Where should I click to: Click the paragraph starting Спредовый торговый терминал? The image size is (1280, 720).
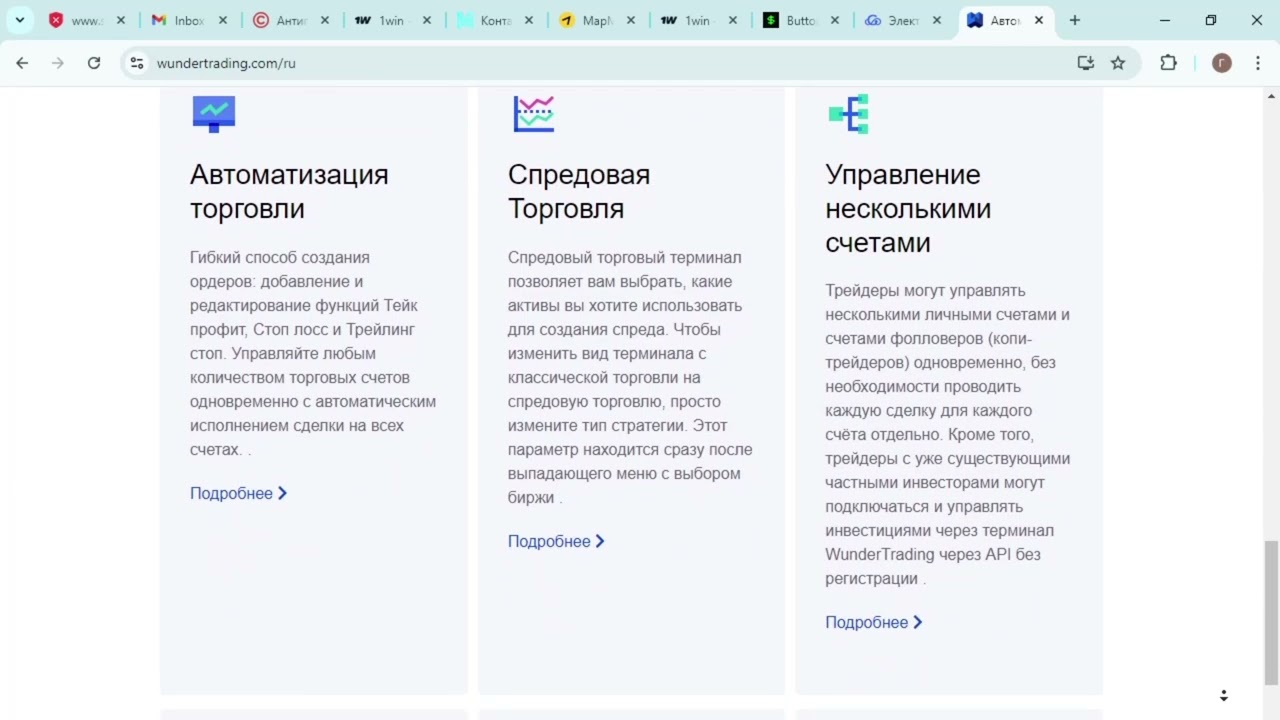[x=630, y=377]
